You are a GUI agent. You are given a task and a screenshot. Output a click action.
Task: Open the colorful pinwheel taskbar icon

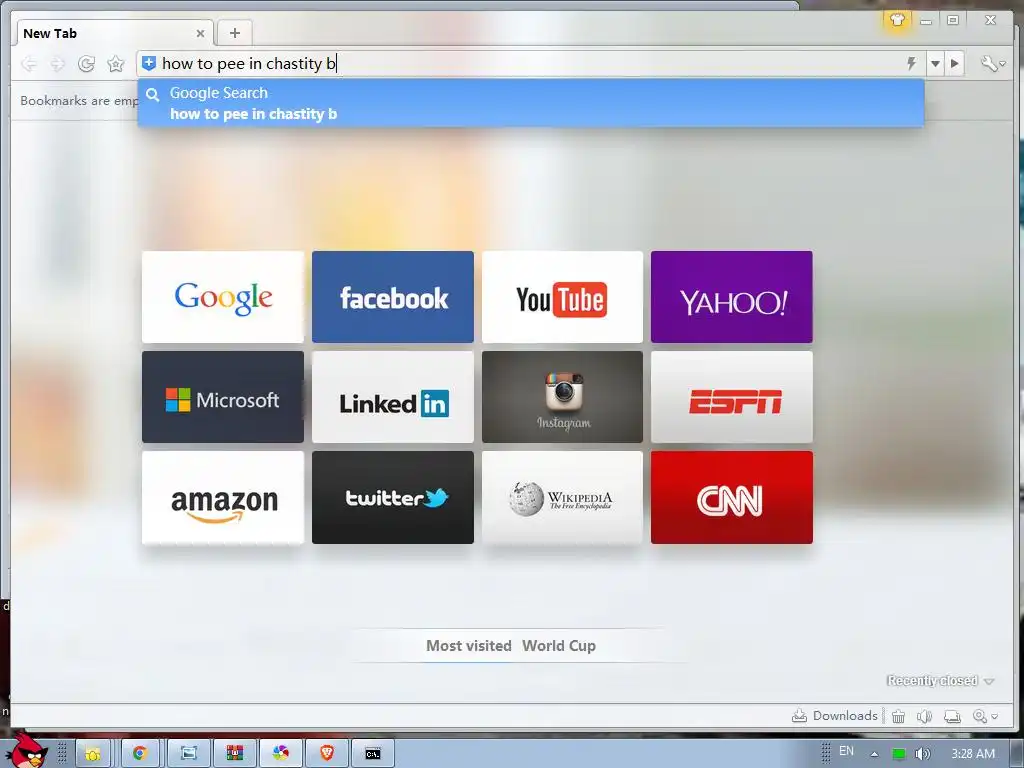(x=281, y=754)
